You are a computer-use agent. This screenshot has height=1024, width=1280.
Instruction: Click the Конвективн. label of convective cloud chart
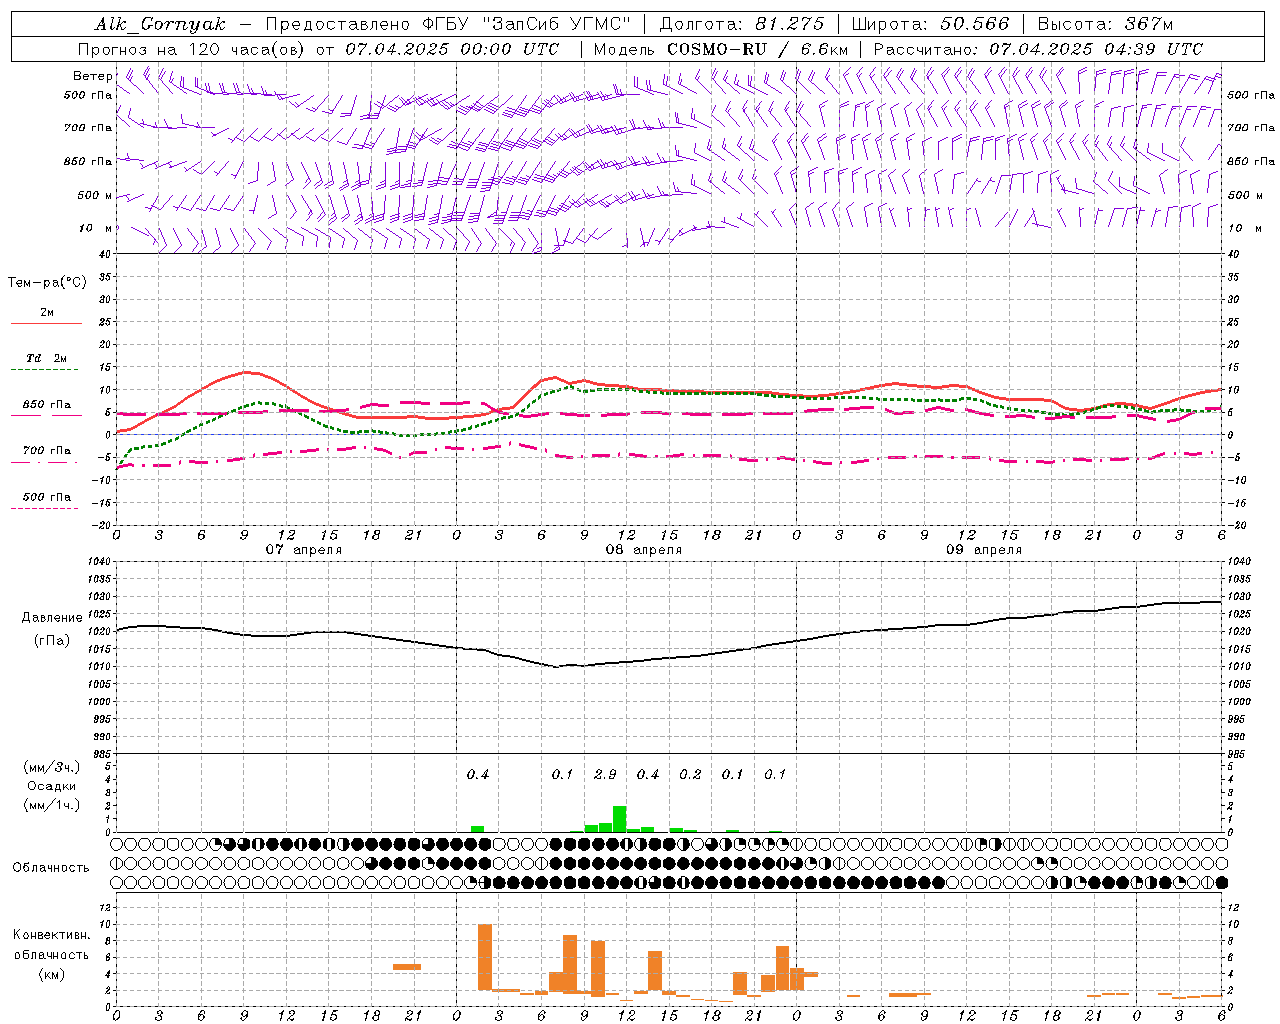[51, 935]
